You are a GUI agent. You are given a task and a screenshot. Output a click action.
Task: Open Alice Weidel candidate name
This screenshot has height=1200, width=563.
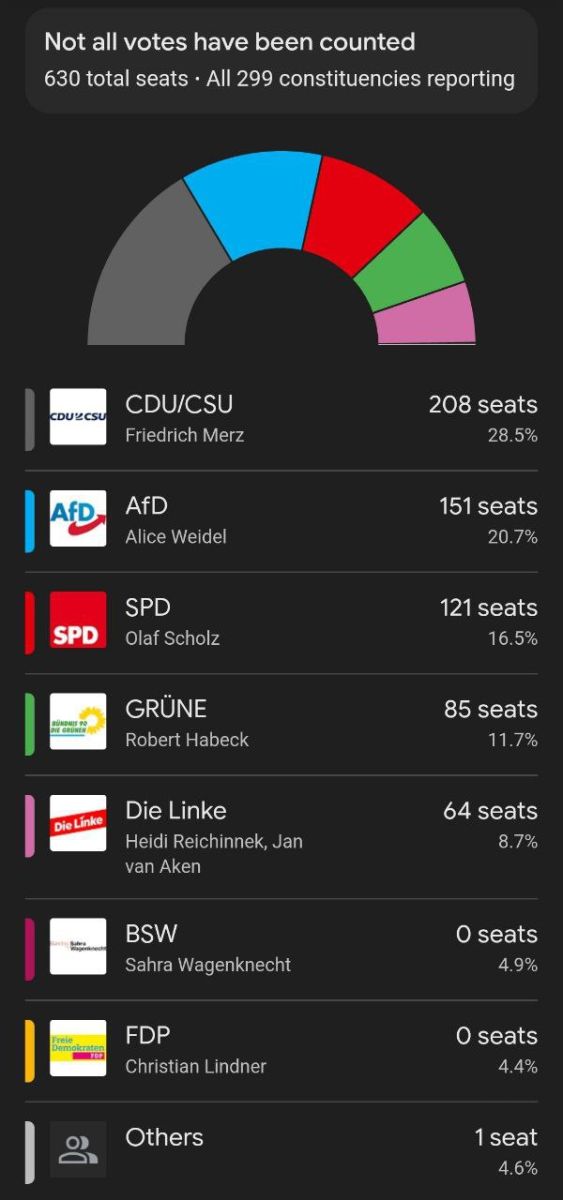click(176, 537)
